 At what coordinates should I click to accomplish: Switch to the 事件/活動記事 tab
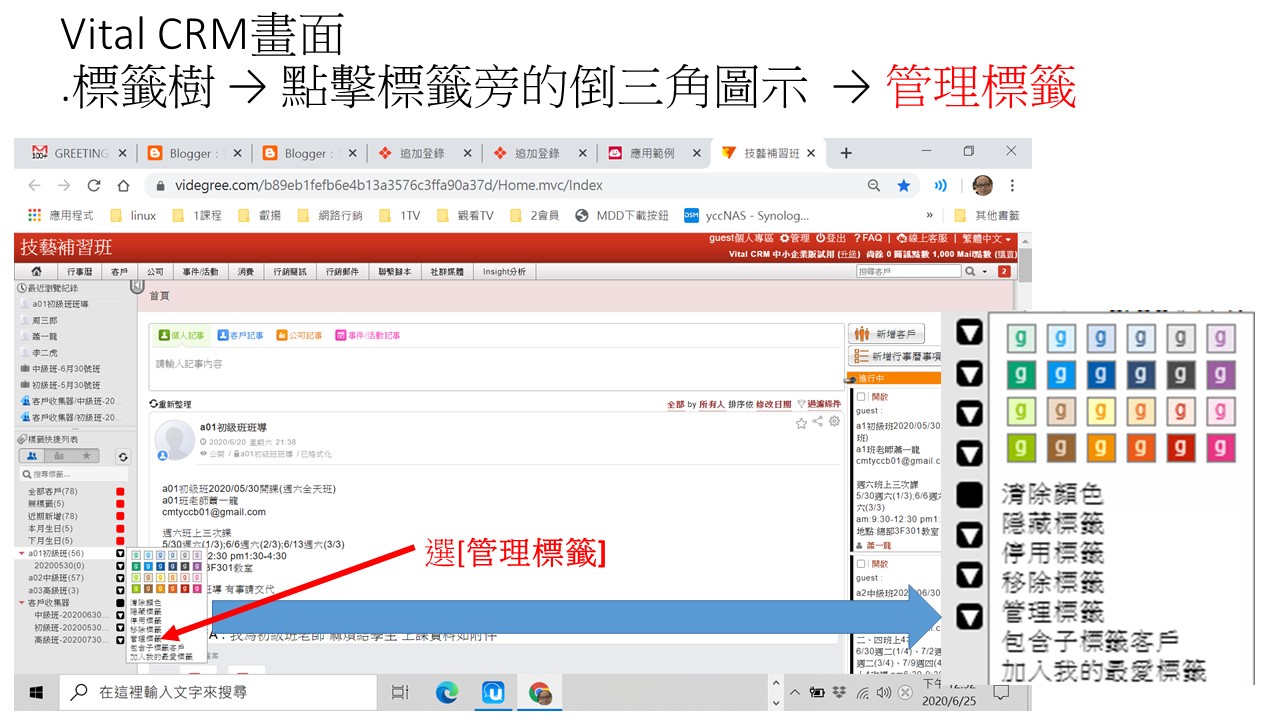(x=368, y=335)
